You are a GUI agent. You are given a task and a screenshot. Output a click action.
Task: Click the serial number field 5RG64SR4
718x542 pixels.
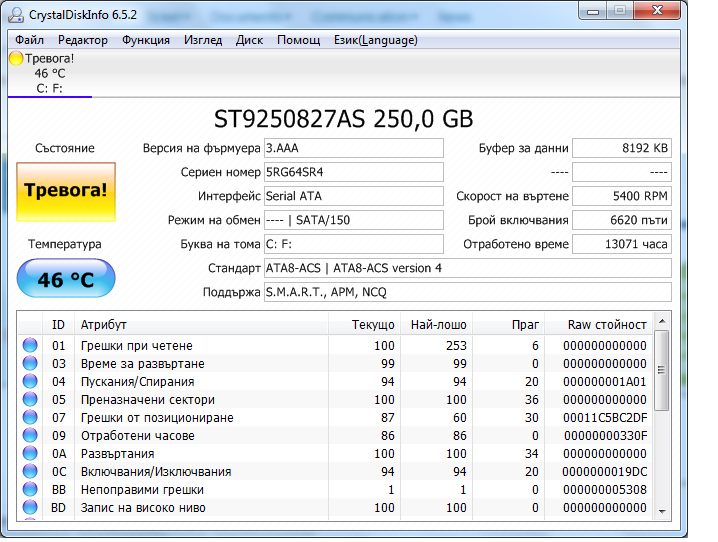[354, 172]
